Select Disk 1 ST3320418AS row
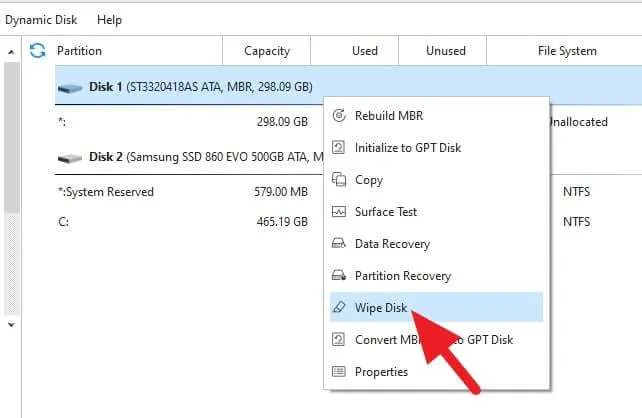The image size is (642, 418). pyautogui.click(x=348, y=86)
